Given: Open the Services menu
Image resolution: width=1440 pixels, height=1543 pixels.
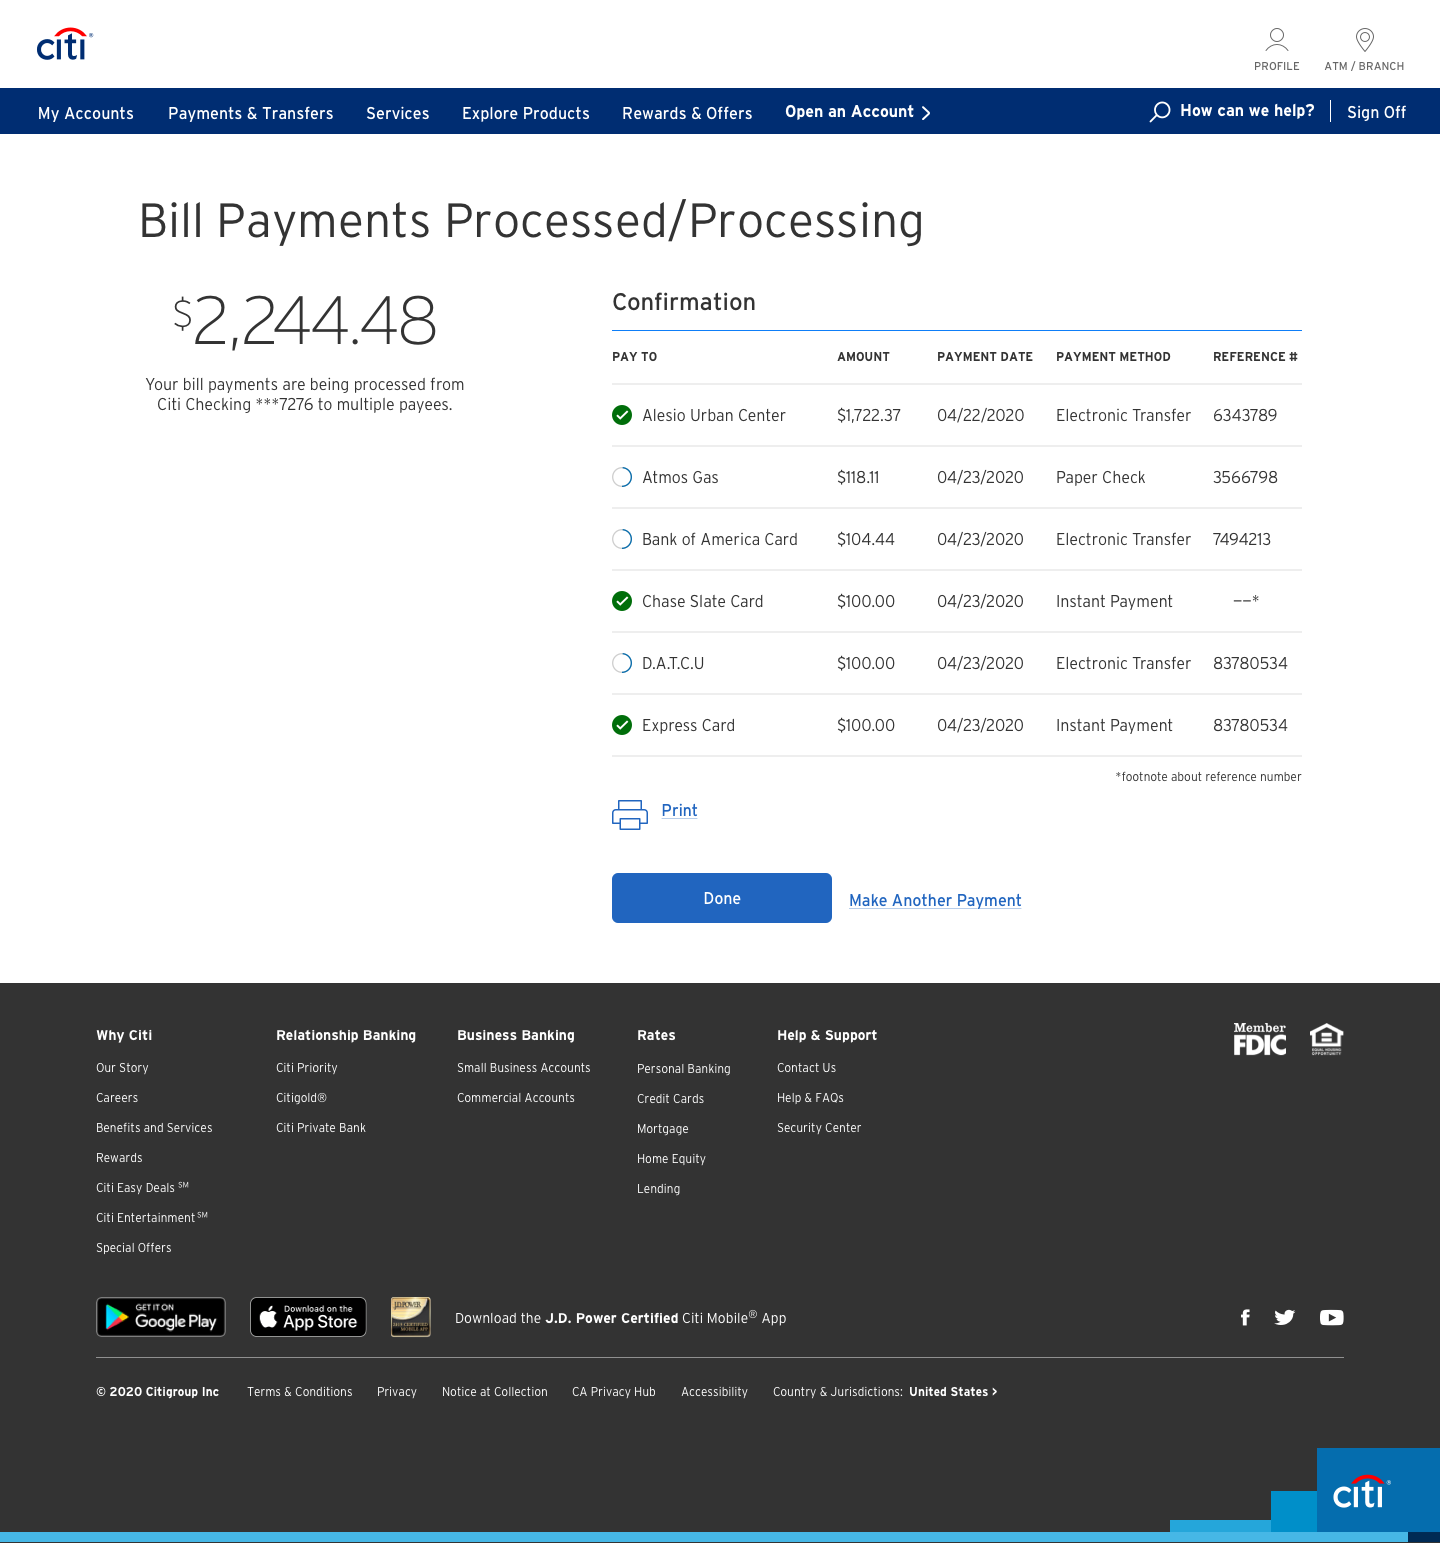Looking at the screenshot, I should click(x=398, y=113).
